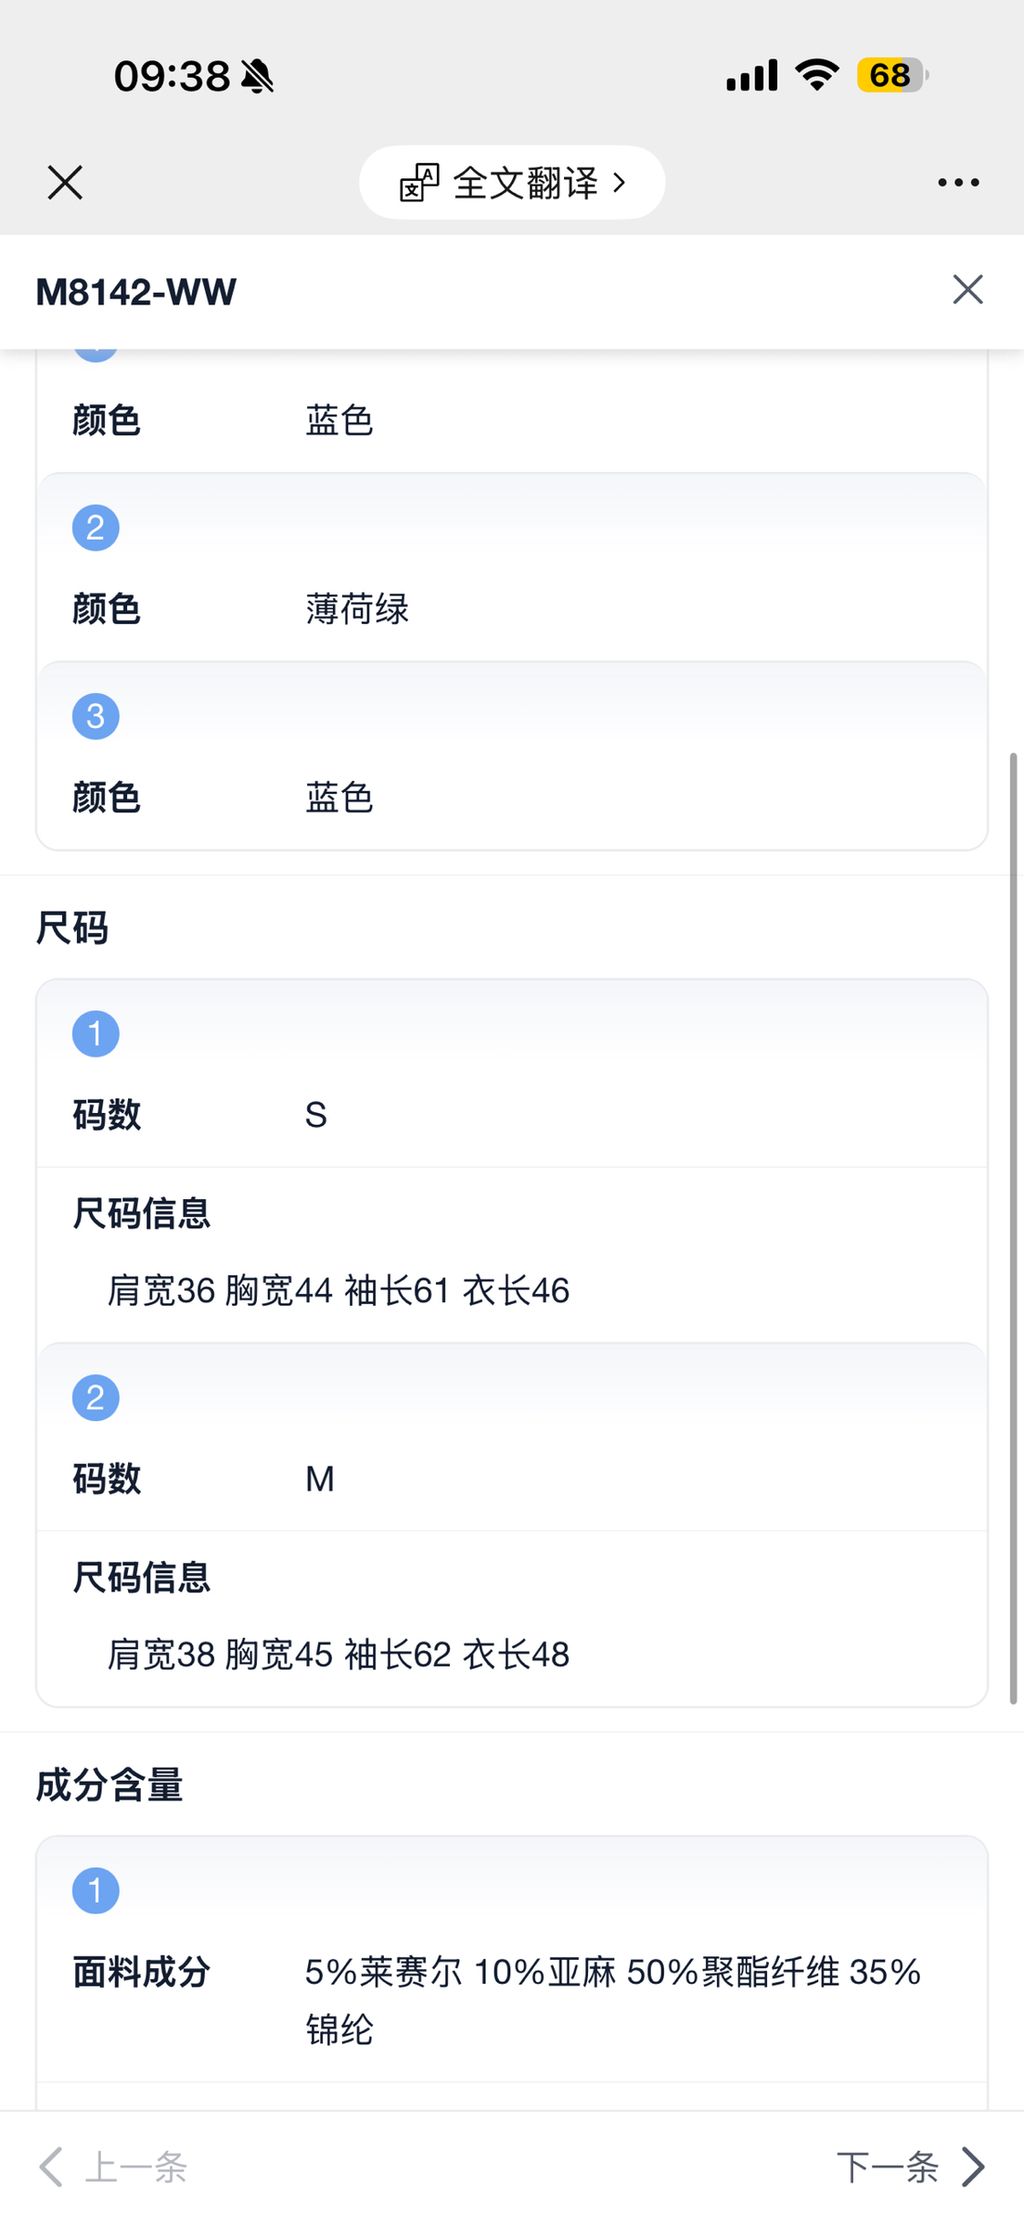The image size is (1024, 2226).
Task: Tap the number 3 color badge
Action: pyautogui.click(x=96, y=716)
